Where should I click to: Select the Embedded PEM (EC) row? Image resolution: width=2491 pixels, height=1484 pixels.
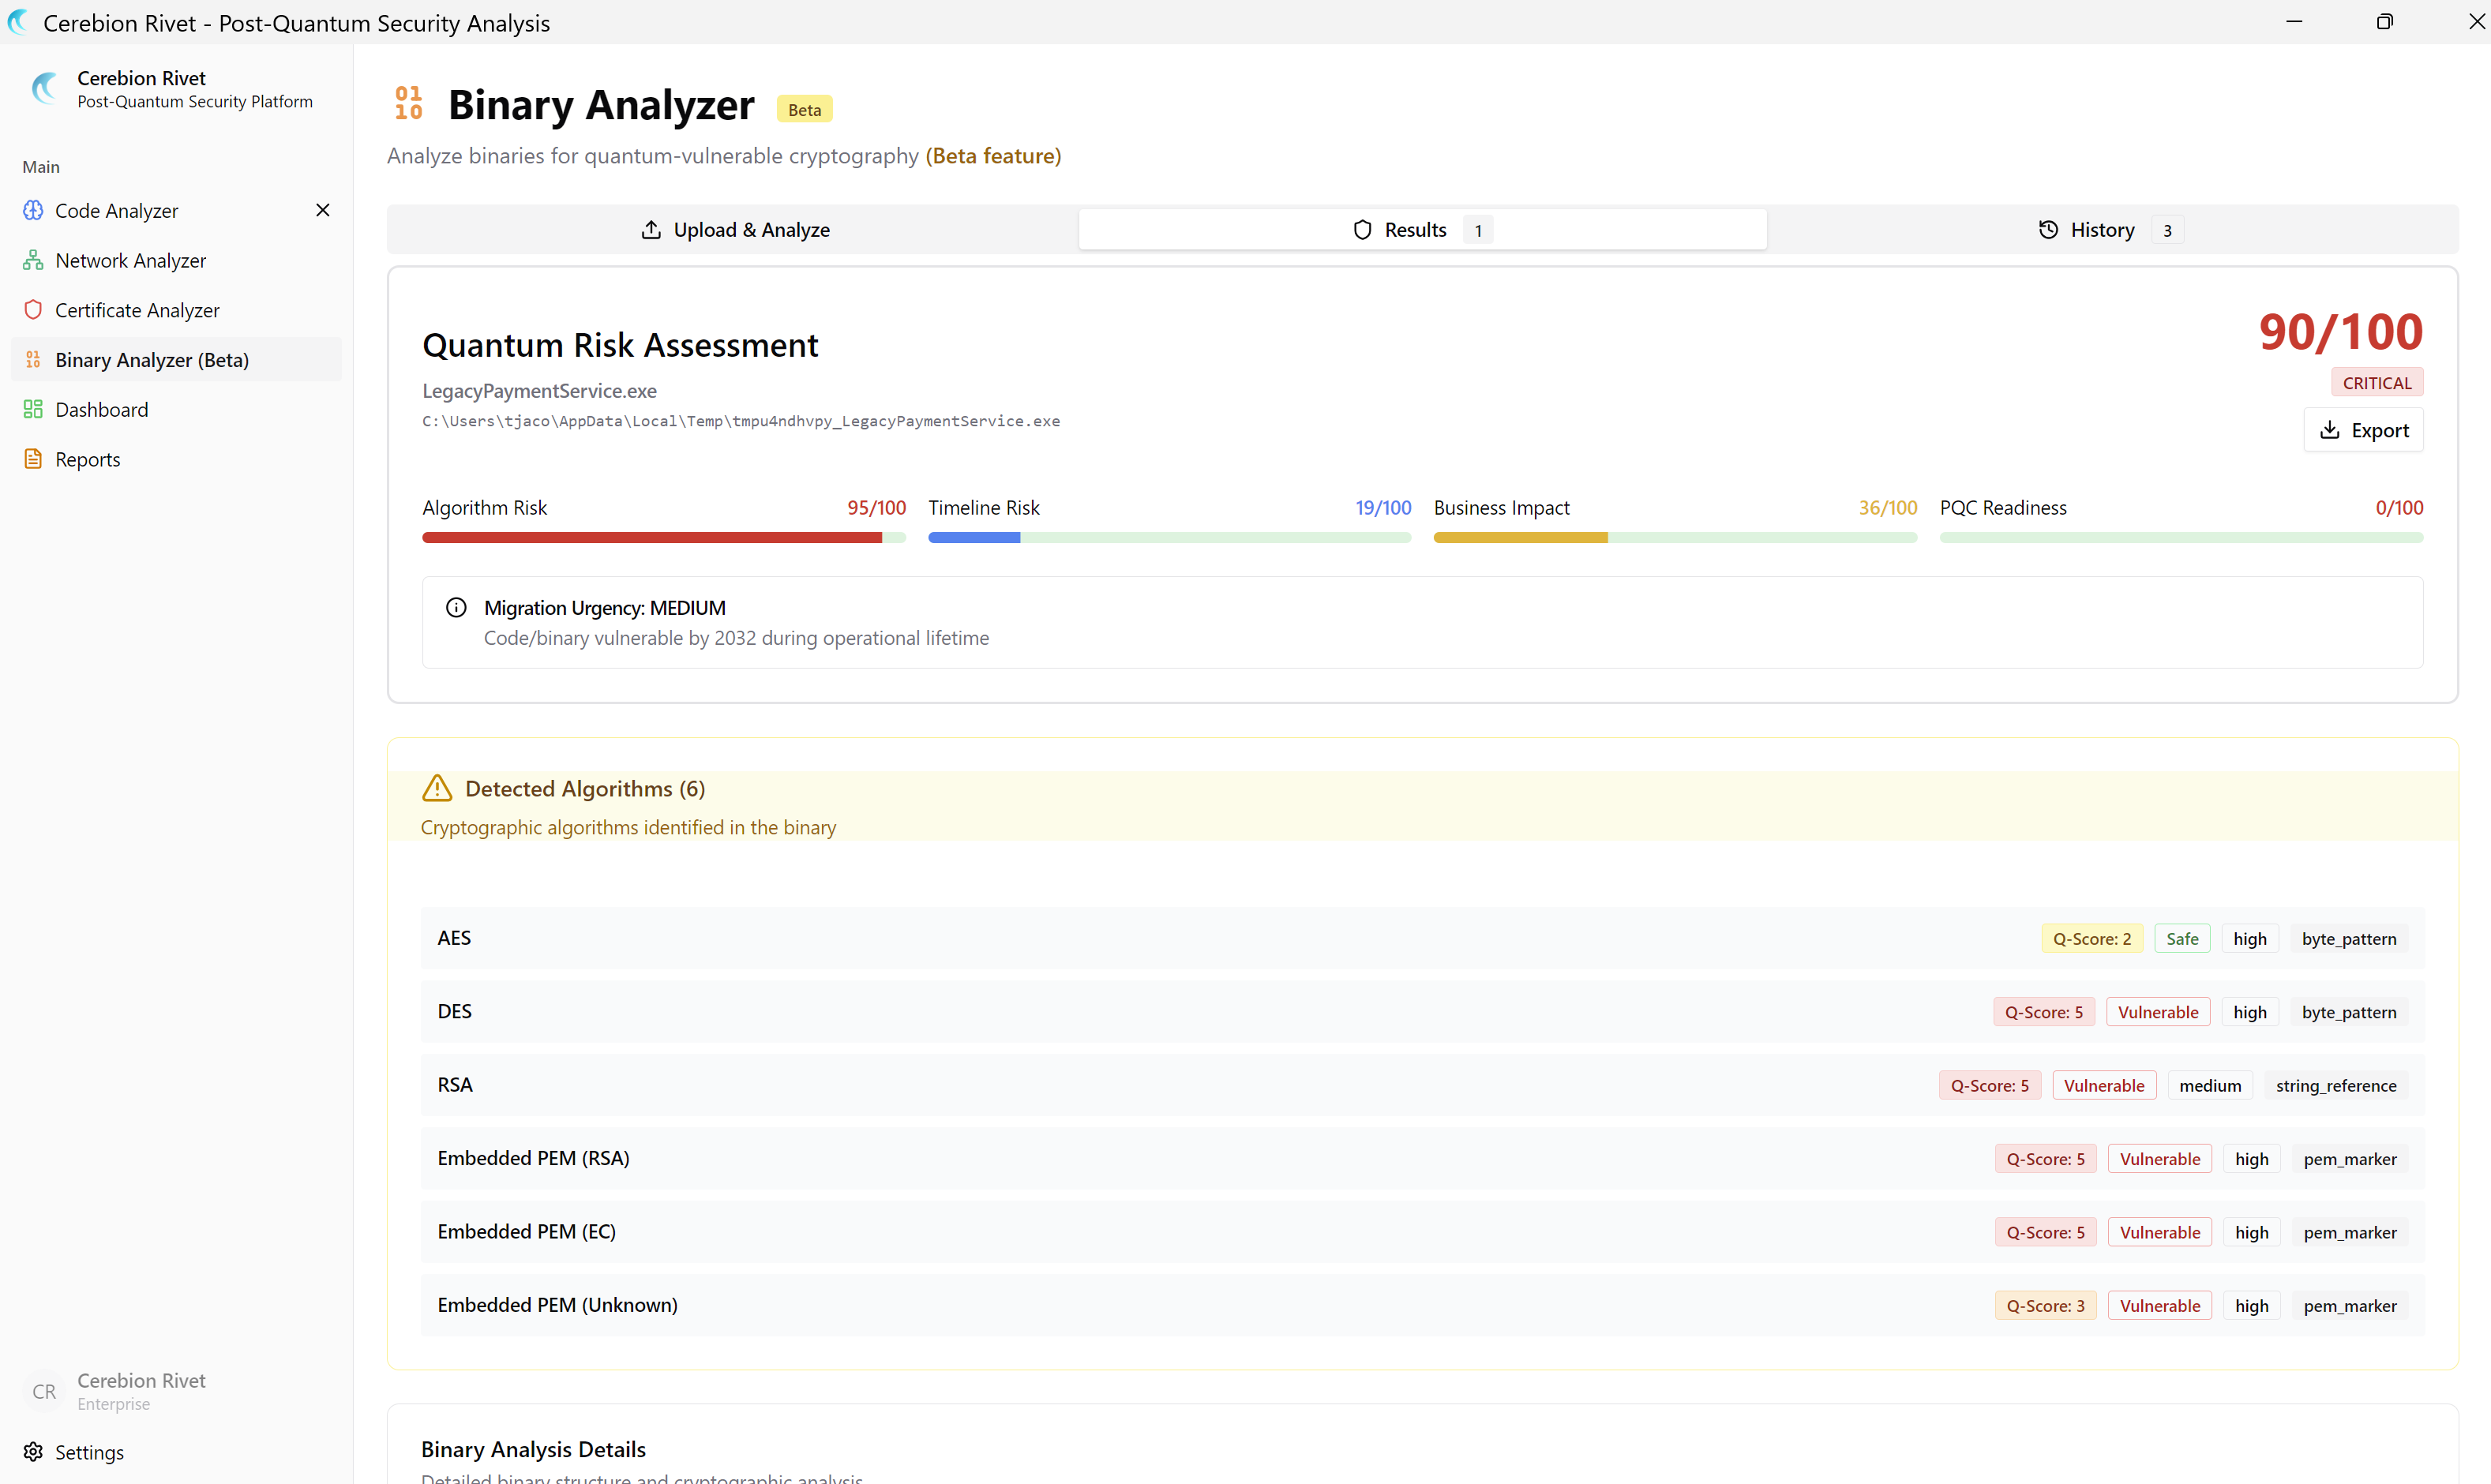tap(1422, 1232)
